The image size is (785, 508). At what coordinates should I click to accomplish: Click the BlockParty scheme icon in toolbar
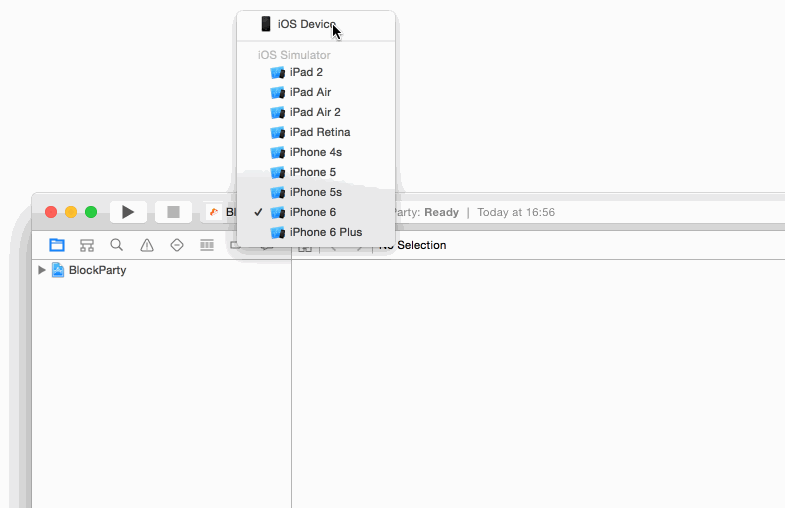pyautogui.click(x=214, y=212)
